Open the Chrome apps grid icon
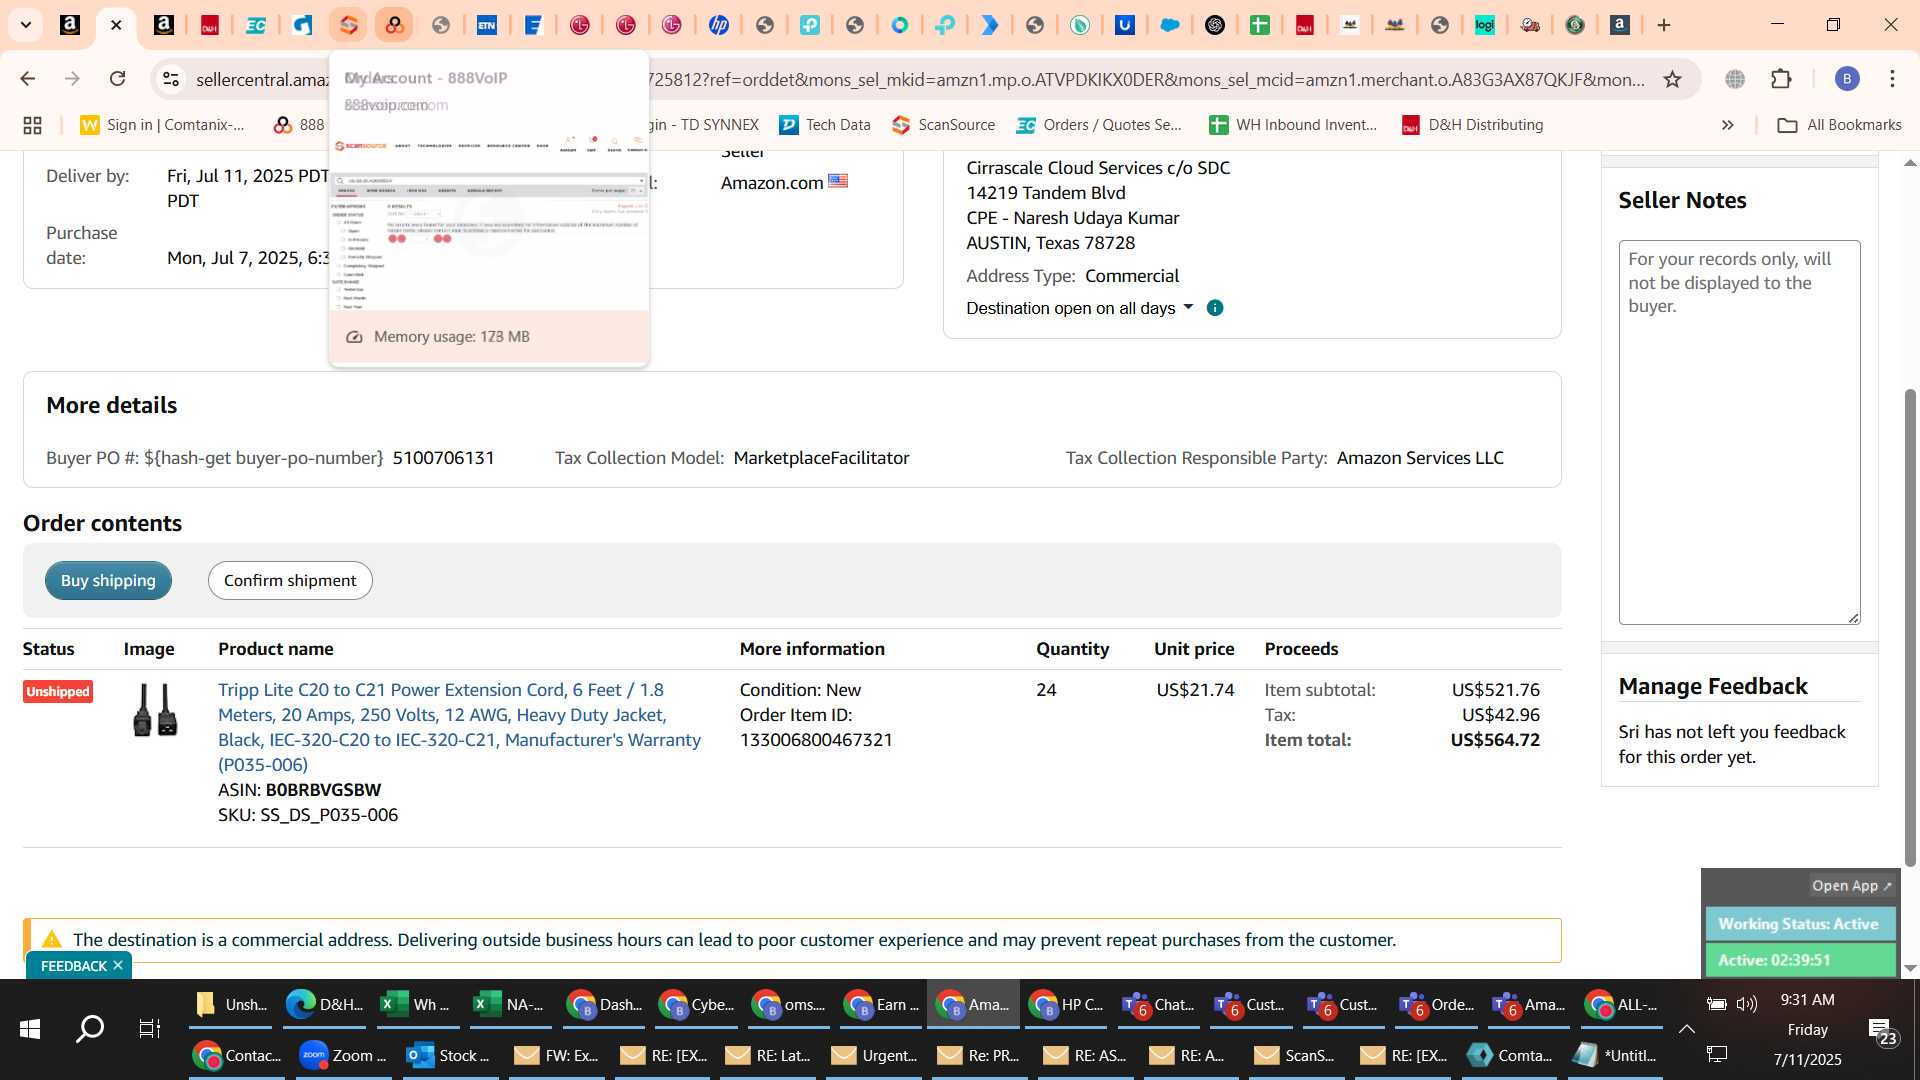1920x1080 pixels. [32, 125]
